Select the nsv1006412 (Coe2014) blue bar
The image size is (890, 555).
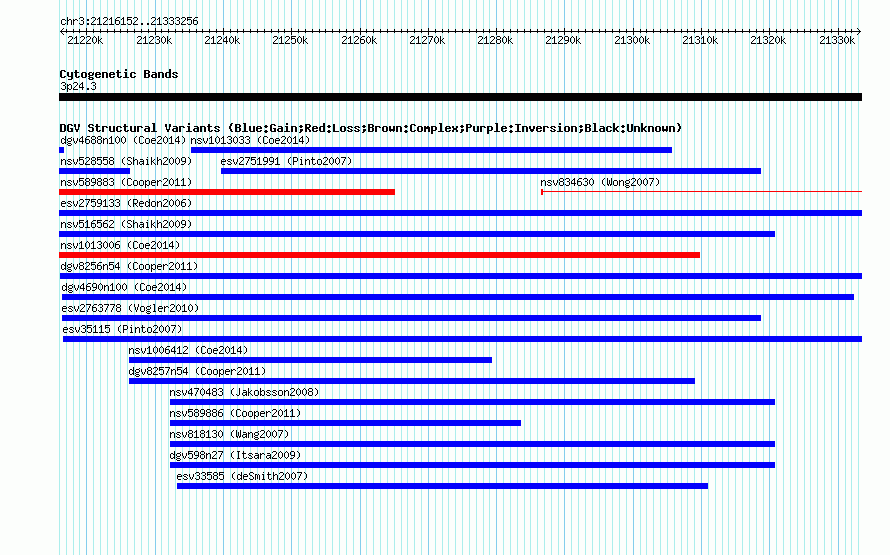coord(310,360)
